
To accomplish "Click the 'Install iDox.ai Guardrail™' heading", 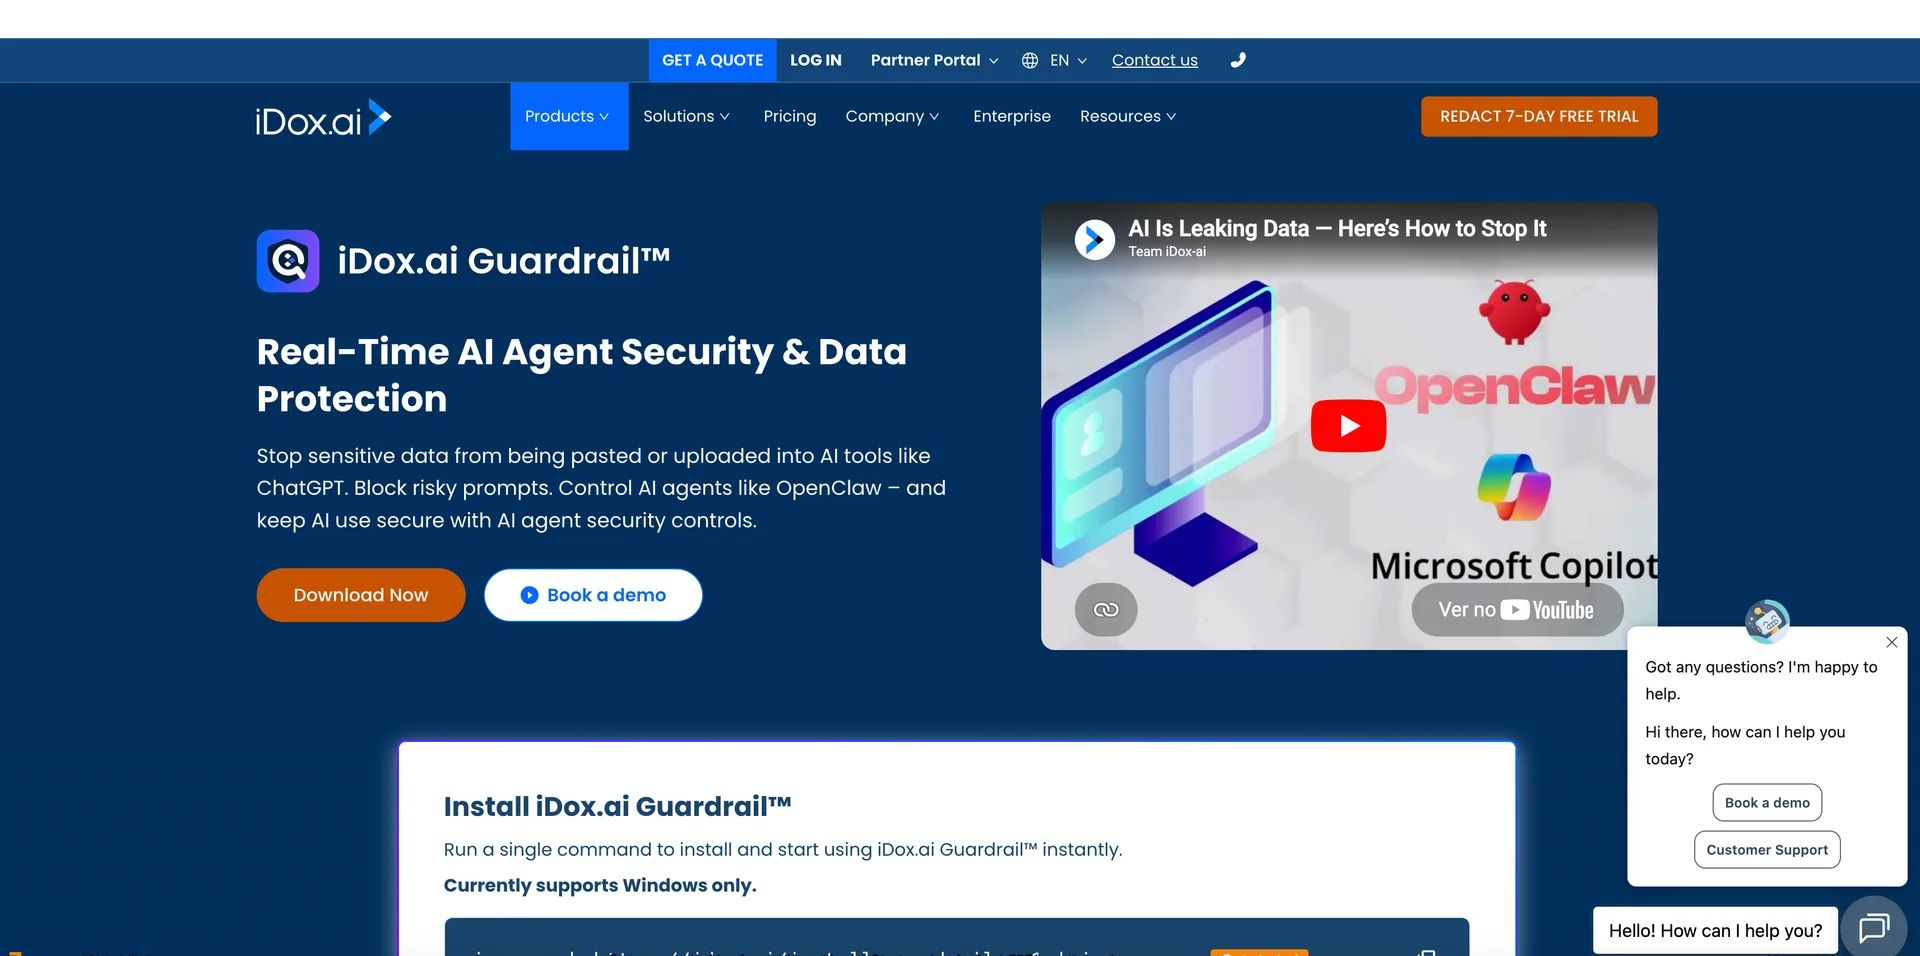I will pos(618,806).
